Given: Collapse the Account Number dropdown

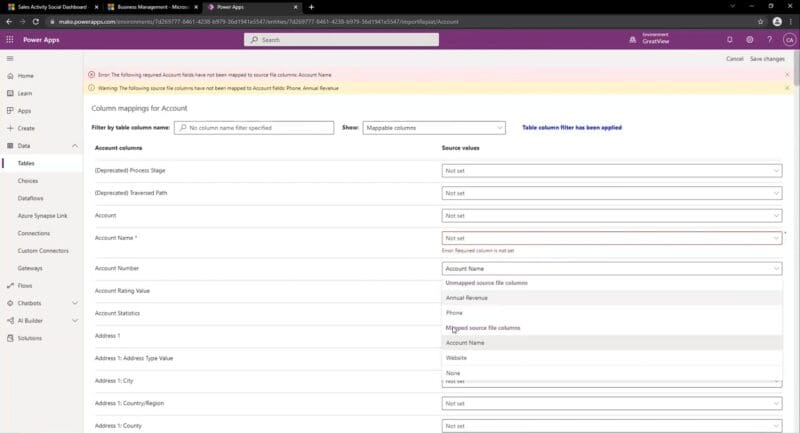Looking at the screenshot, I should (x=612, y=268).
